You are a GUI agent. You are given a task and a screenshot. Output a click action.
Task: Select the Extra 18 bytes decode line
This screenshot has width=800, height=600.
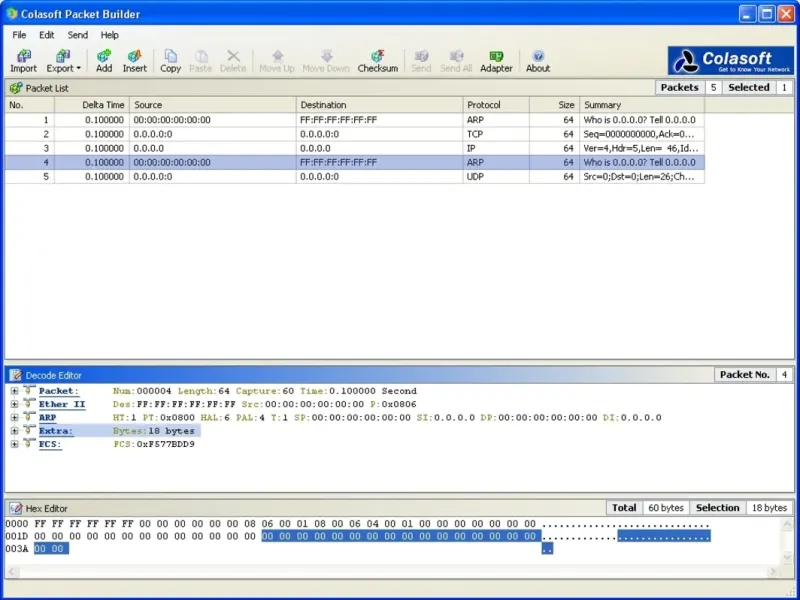[154, 431]
